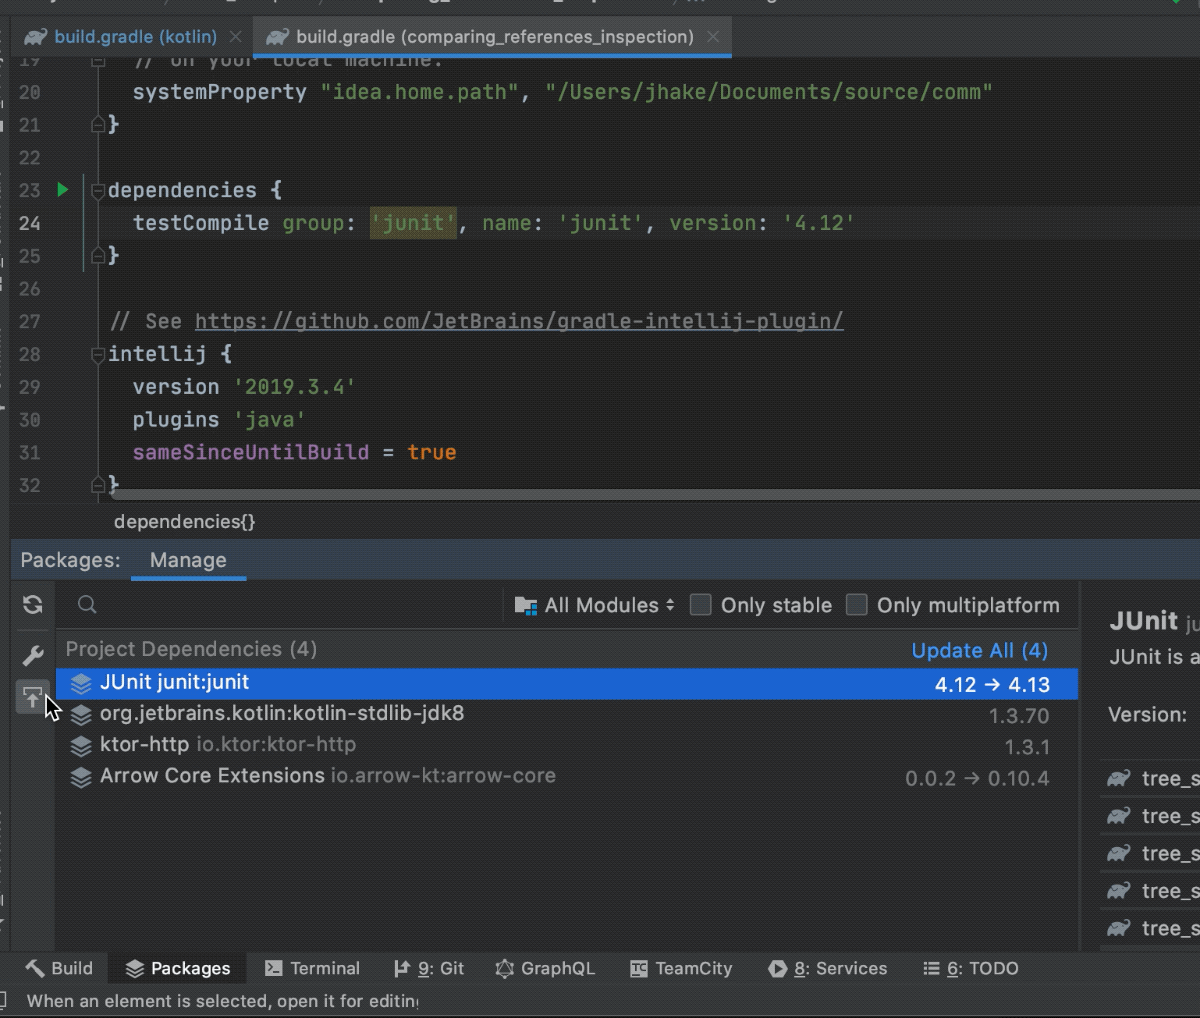
Task: Open the 9: Git tool window
Action: [x=429, y=968]
